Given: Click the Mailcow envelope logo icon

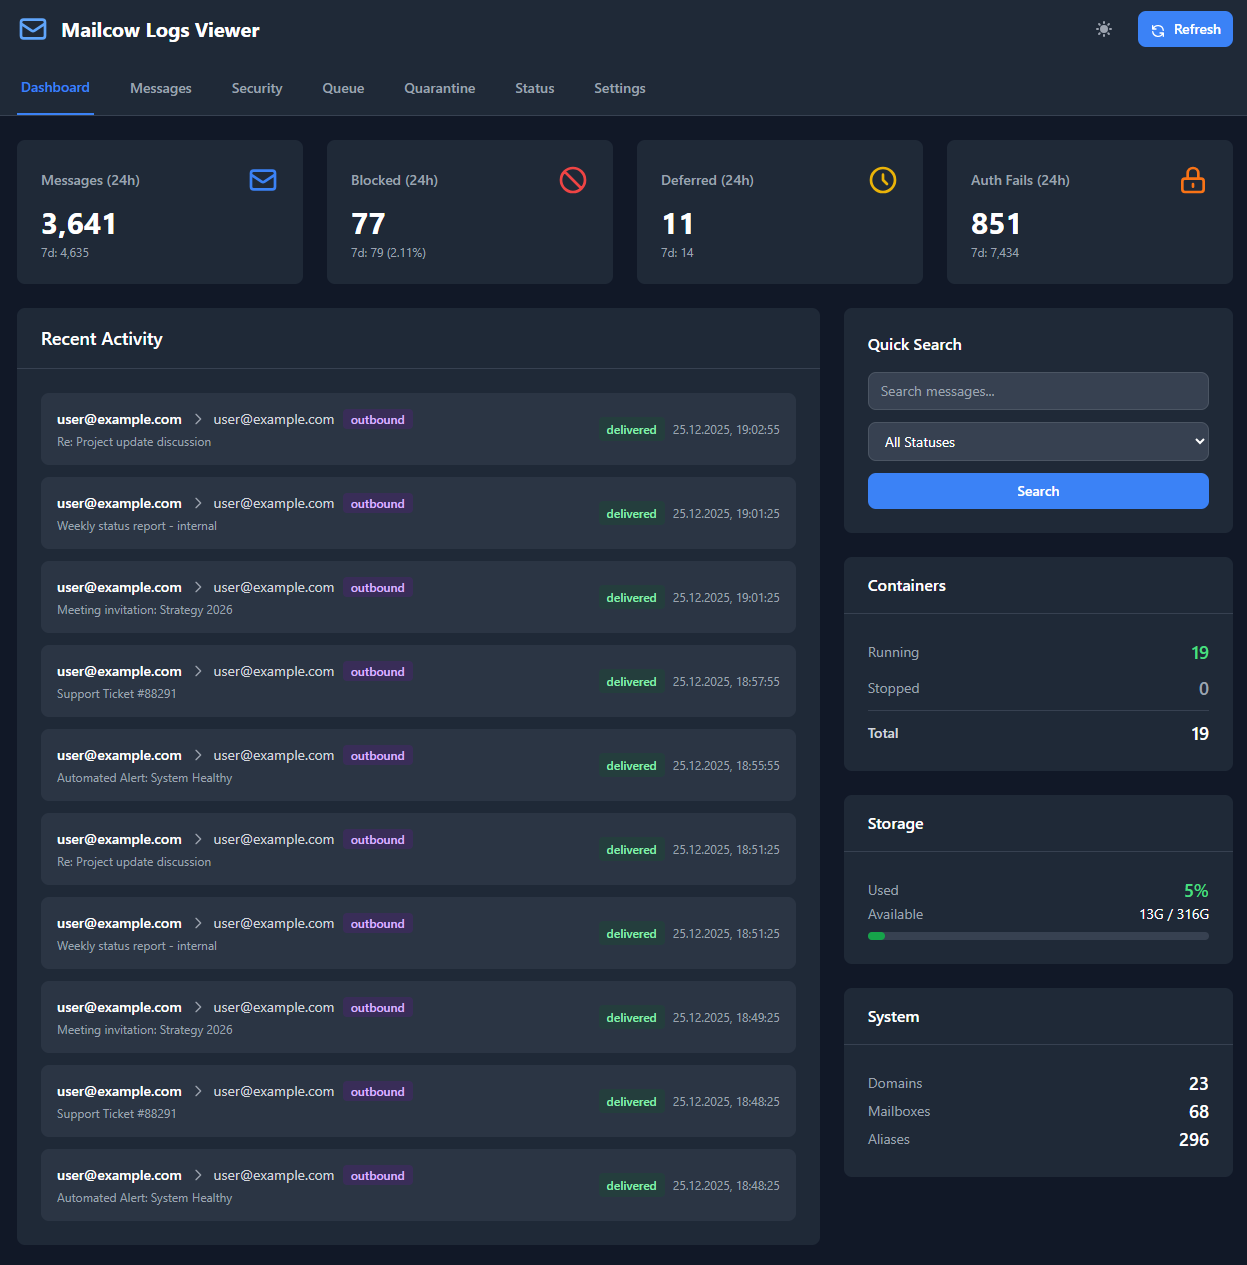Looking at the screenshot, I should click(33, 30).
